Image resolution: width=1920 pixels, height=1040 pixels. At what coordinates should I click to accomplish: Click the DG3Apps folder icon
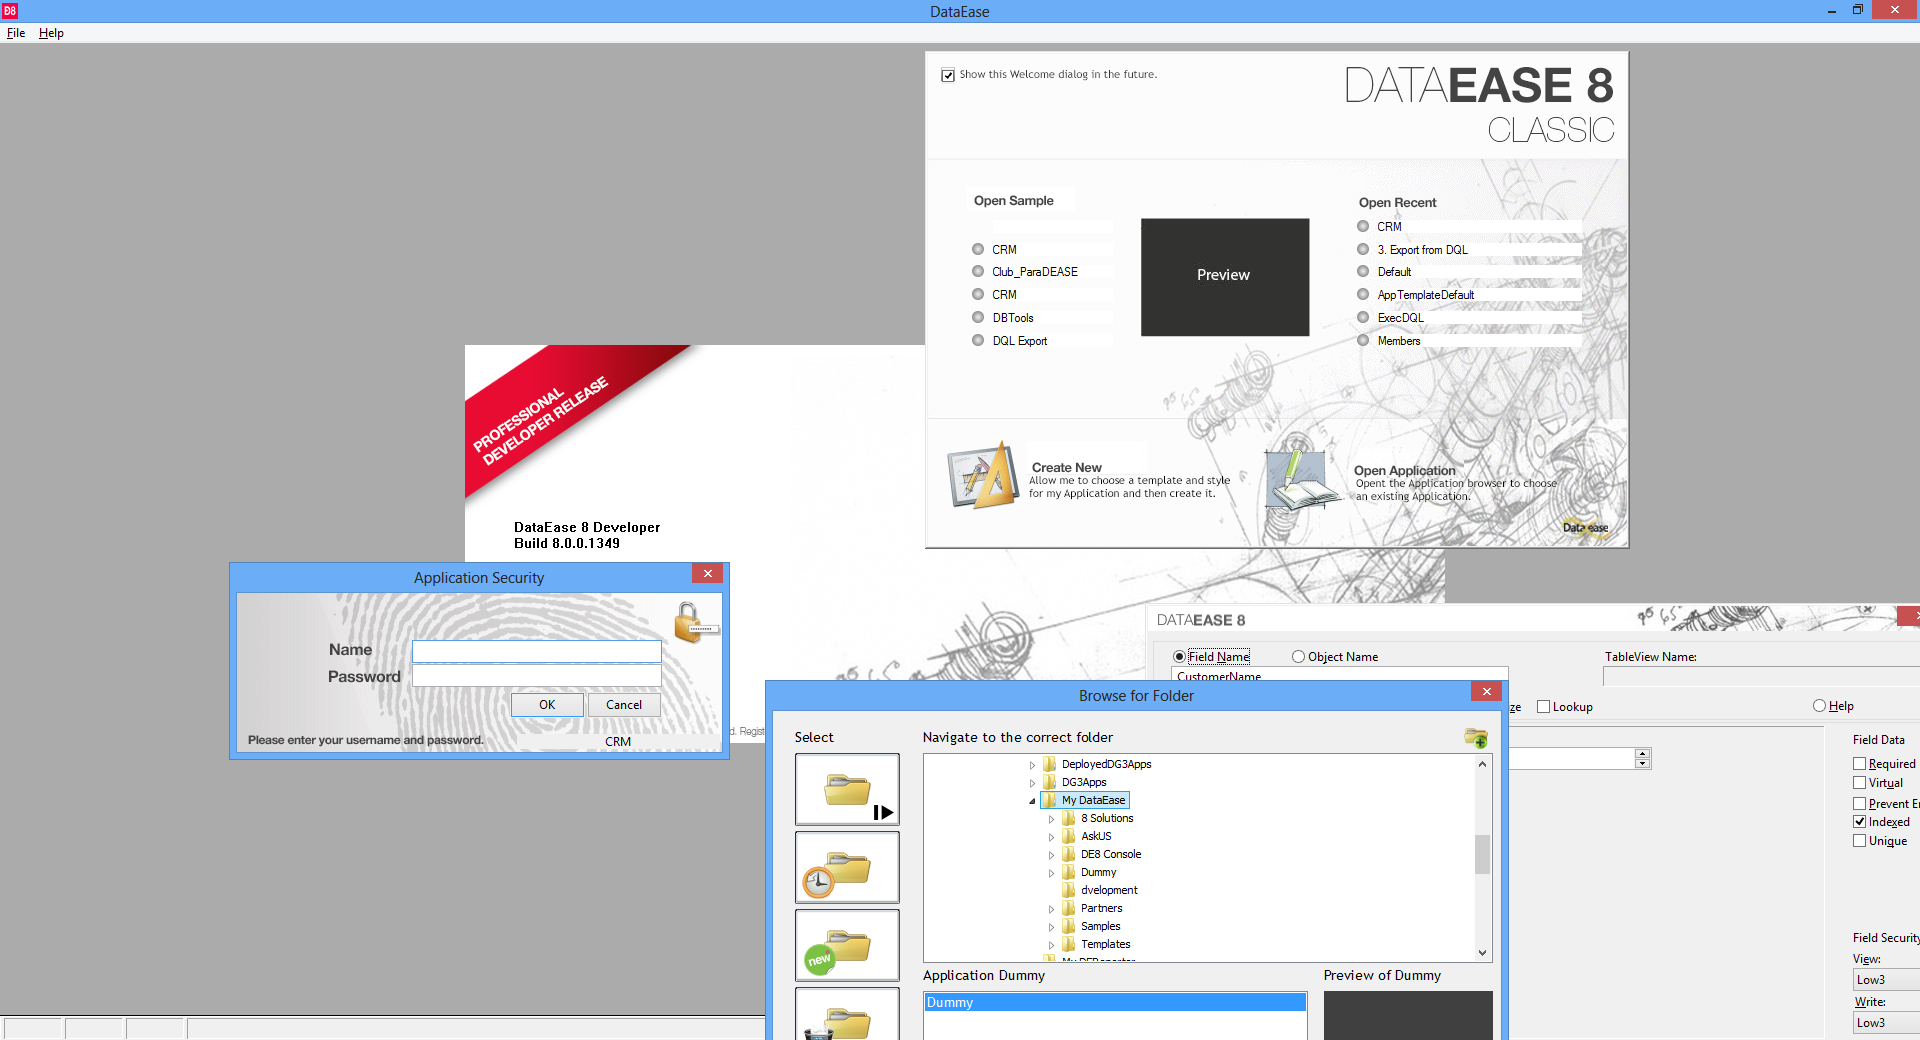point(1050,782)
